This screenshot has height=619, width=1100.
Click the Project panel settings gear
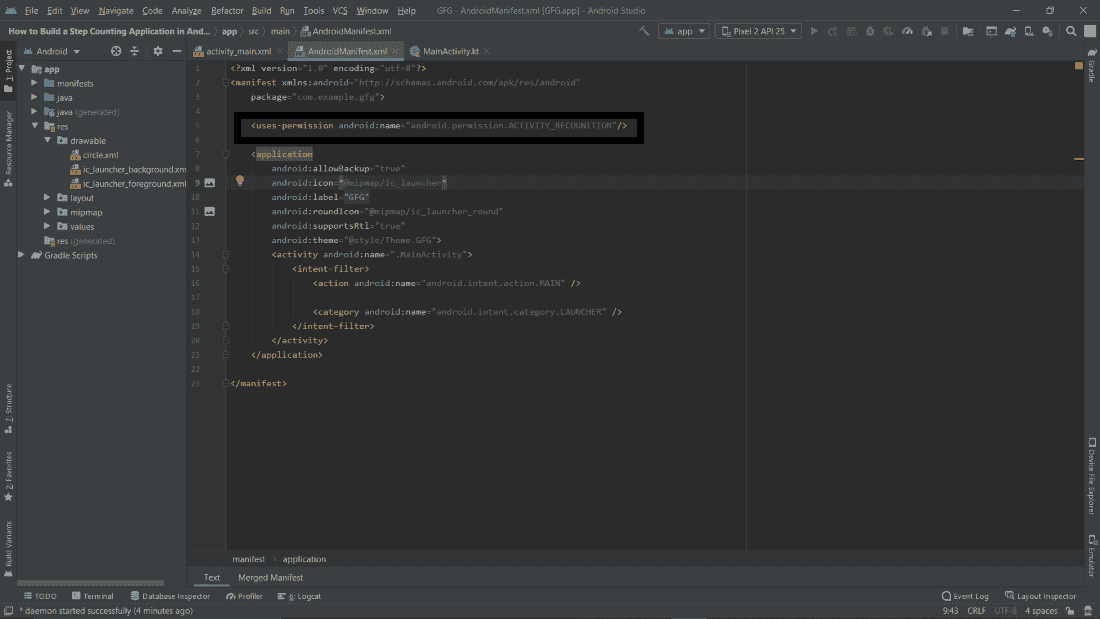[x=157, y=51]
